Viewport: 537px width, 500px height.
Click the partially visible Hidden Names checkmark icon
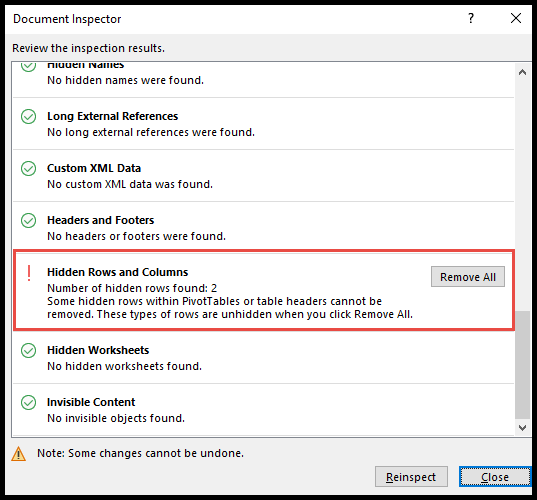[28, 66]
